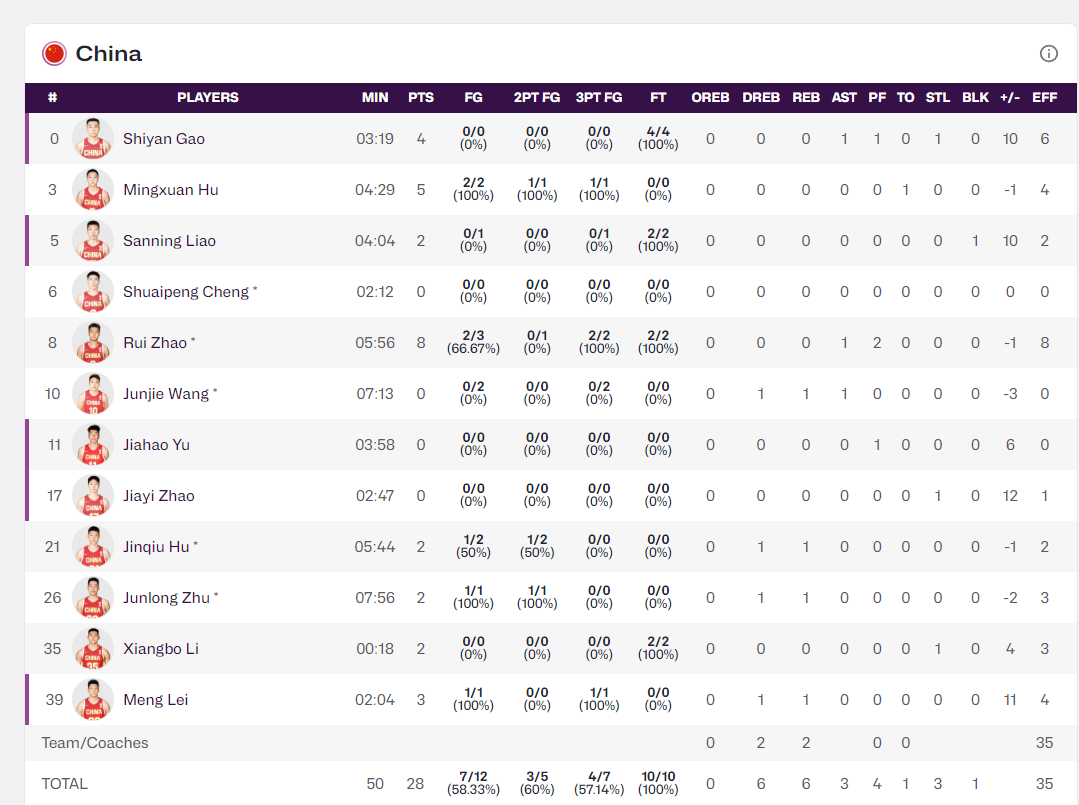Click the China flag icon
1079x805 pixels.
[54, 54]
